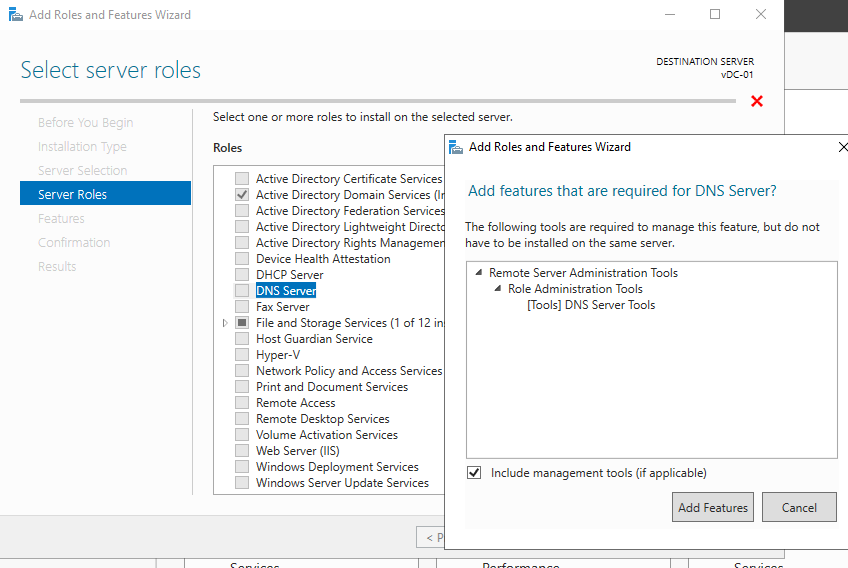Viewport: 848px width, 568px height.
Task: Select Windows Server Update Services label
Action: [342, 483]
